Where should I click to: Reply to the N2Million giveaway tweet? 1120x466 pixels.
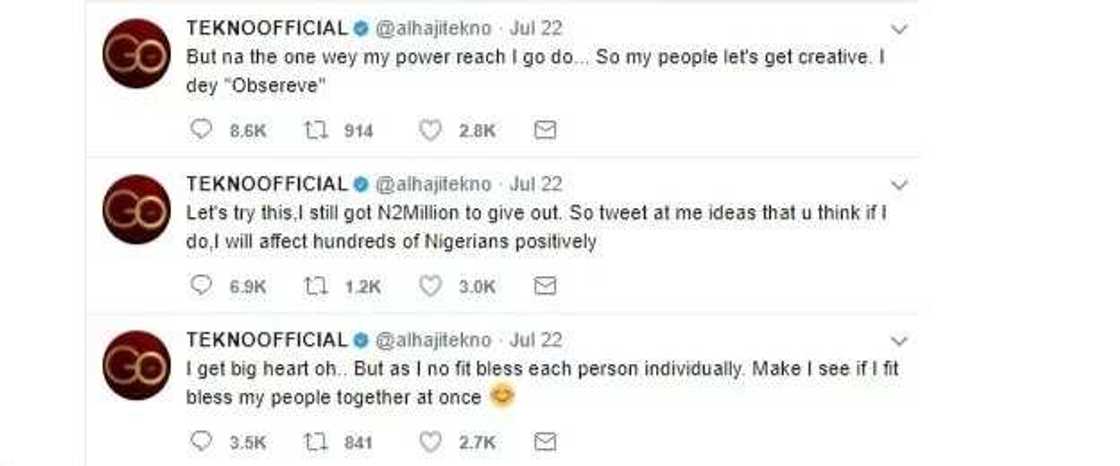click(x=201, y=286)
